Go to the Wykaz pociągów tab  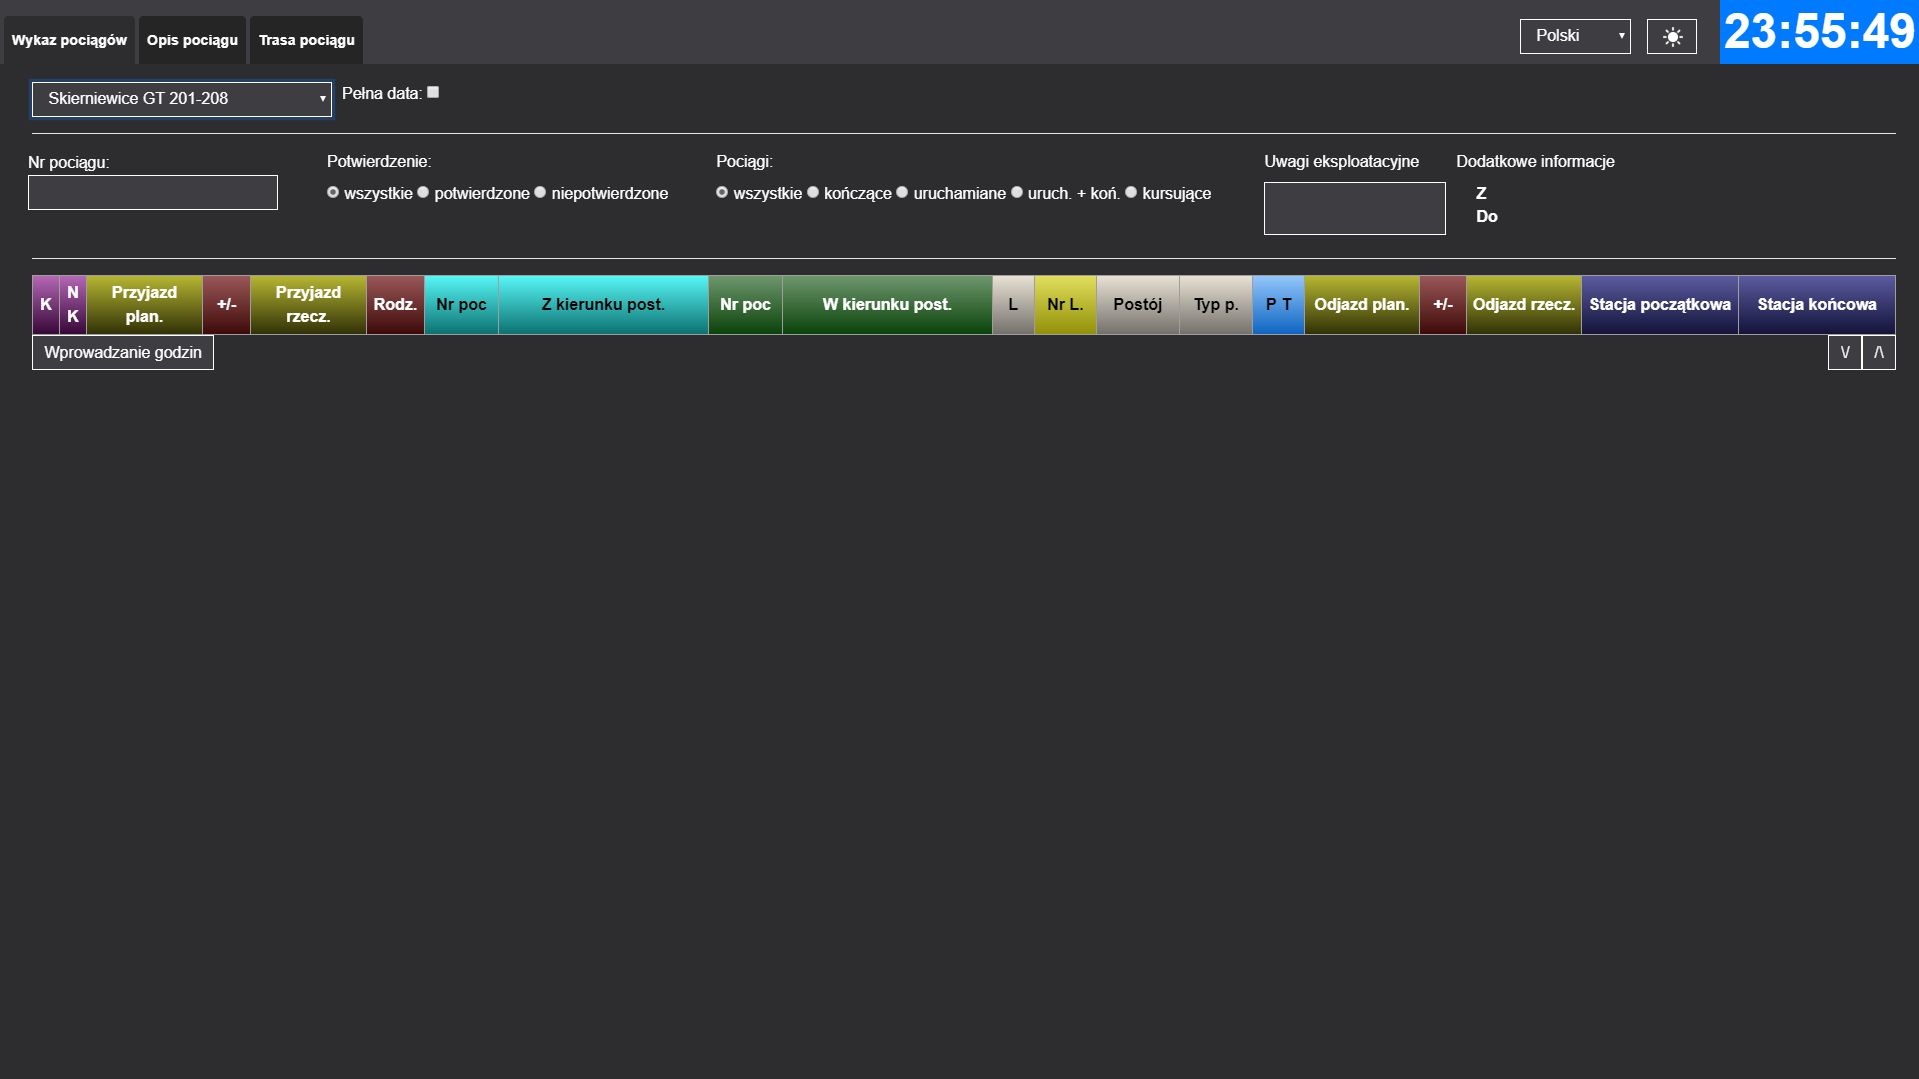pos(69,40)
